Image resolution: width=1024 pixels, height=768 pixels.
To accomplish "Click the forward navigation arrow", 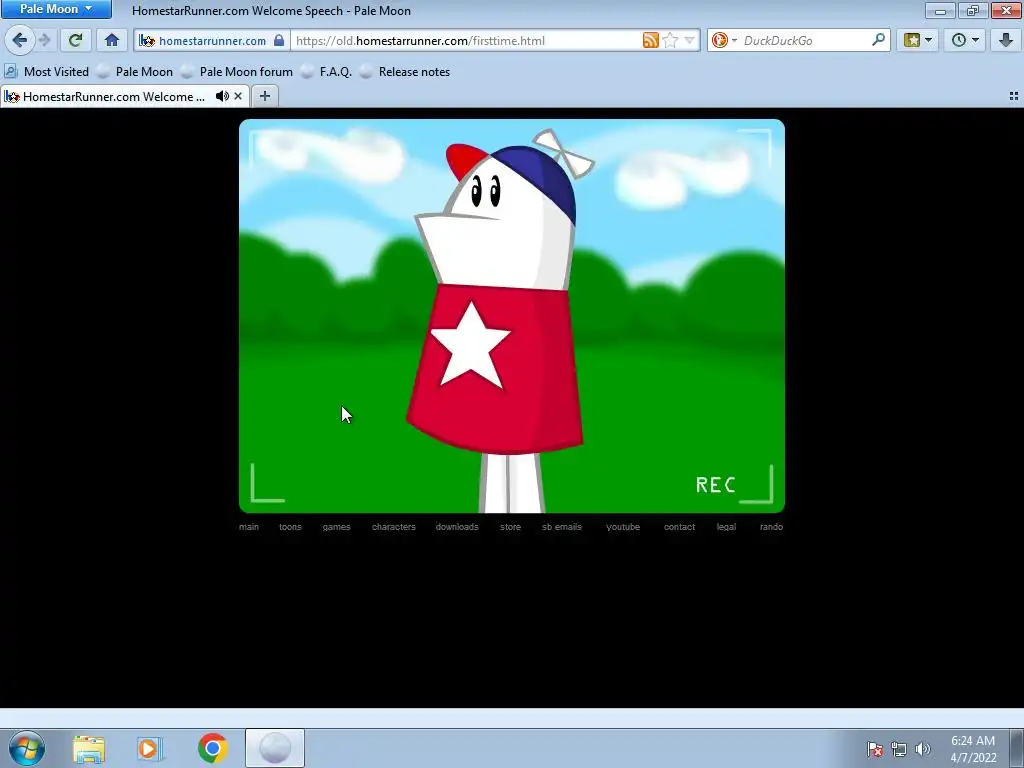I will (x=45, y=40).
